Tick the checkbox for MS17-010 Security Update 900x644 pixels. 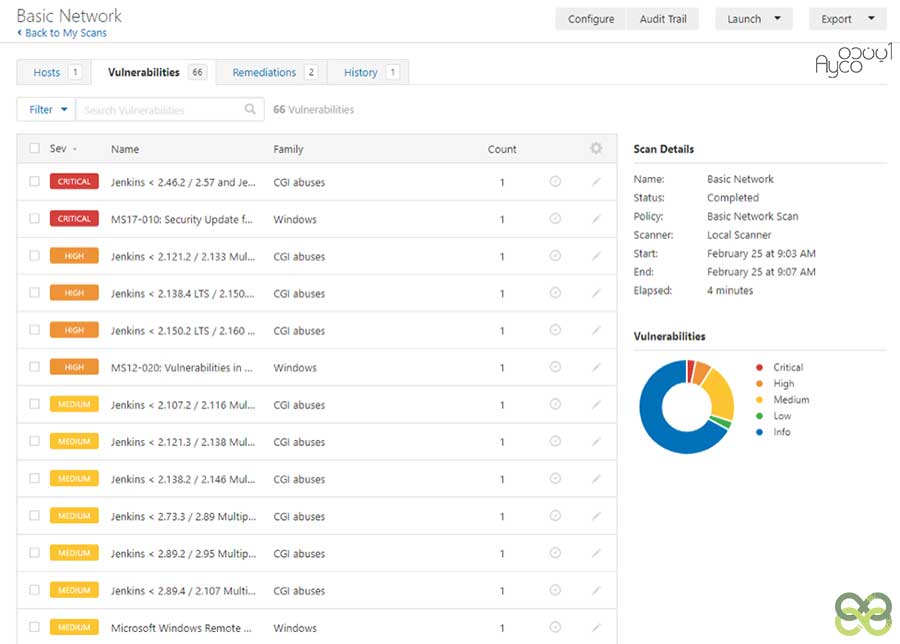pos(35,219)
